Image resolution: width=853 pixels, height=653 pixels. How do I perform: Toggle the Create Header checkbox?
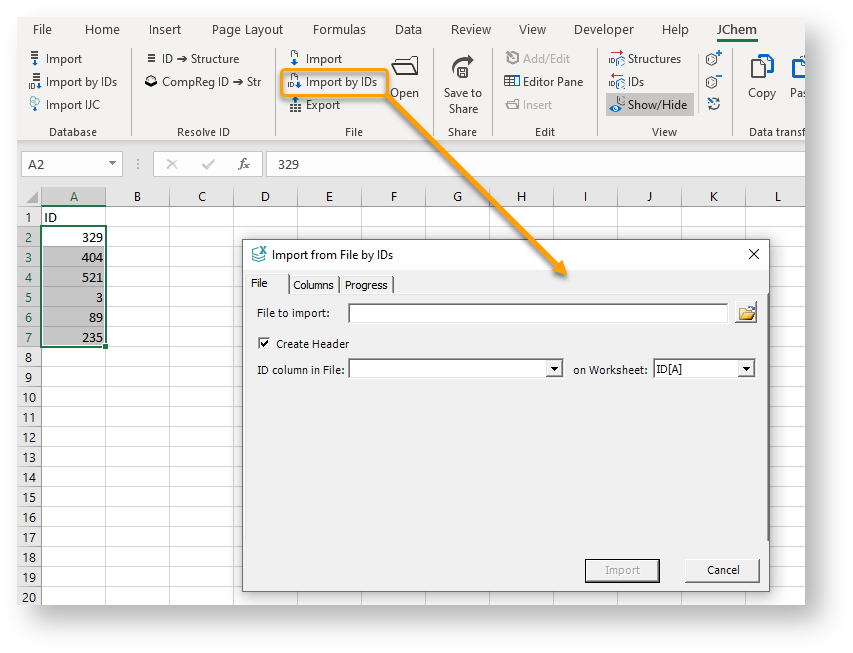coord(264,344)
